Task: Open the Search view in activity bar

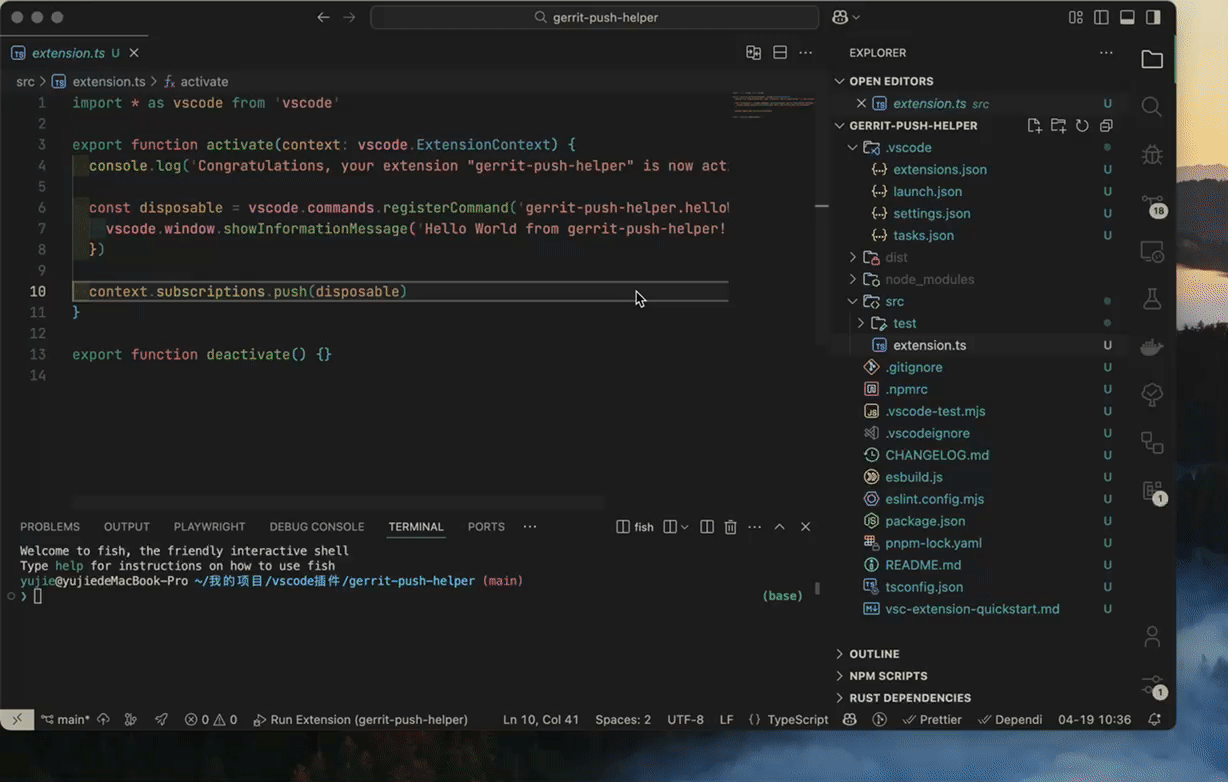Action: [1152, 107]
